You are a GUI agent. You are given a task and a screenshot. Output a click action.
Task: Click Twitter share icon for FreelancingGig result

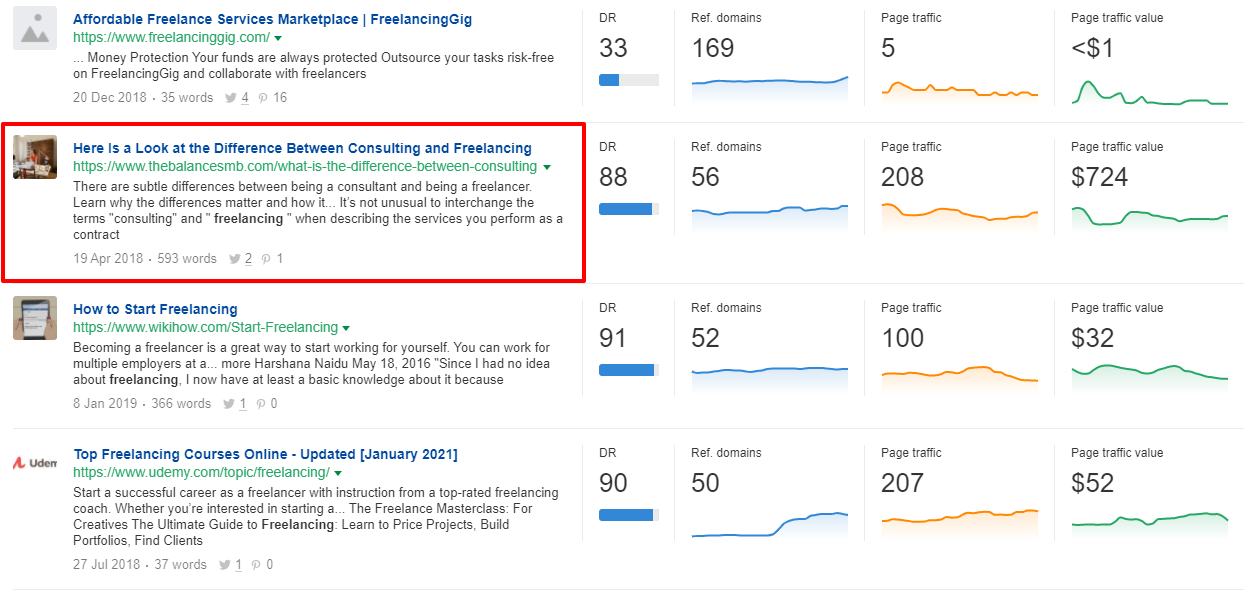pyautogui.click(x=231, y=98)
